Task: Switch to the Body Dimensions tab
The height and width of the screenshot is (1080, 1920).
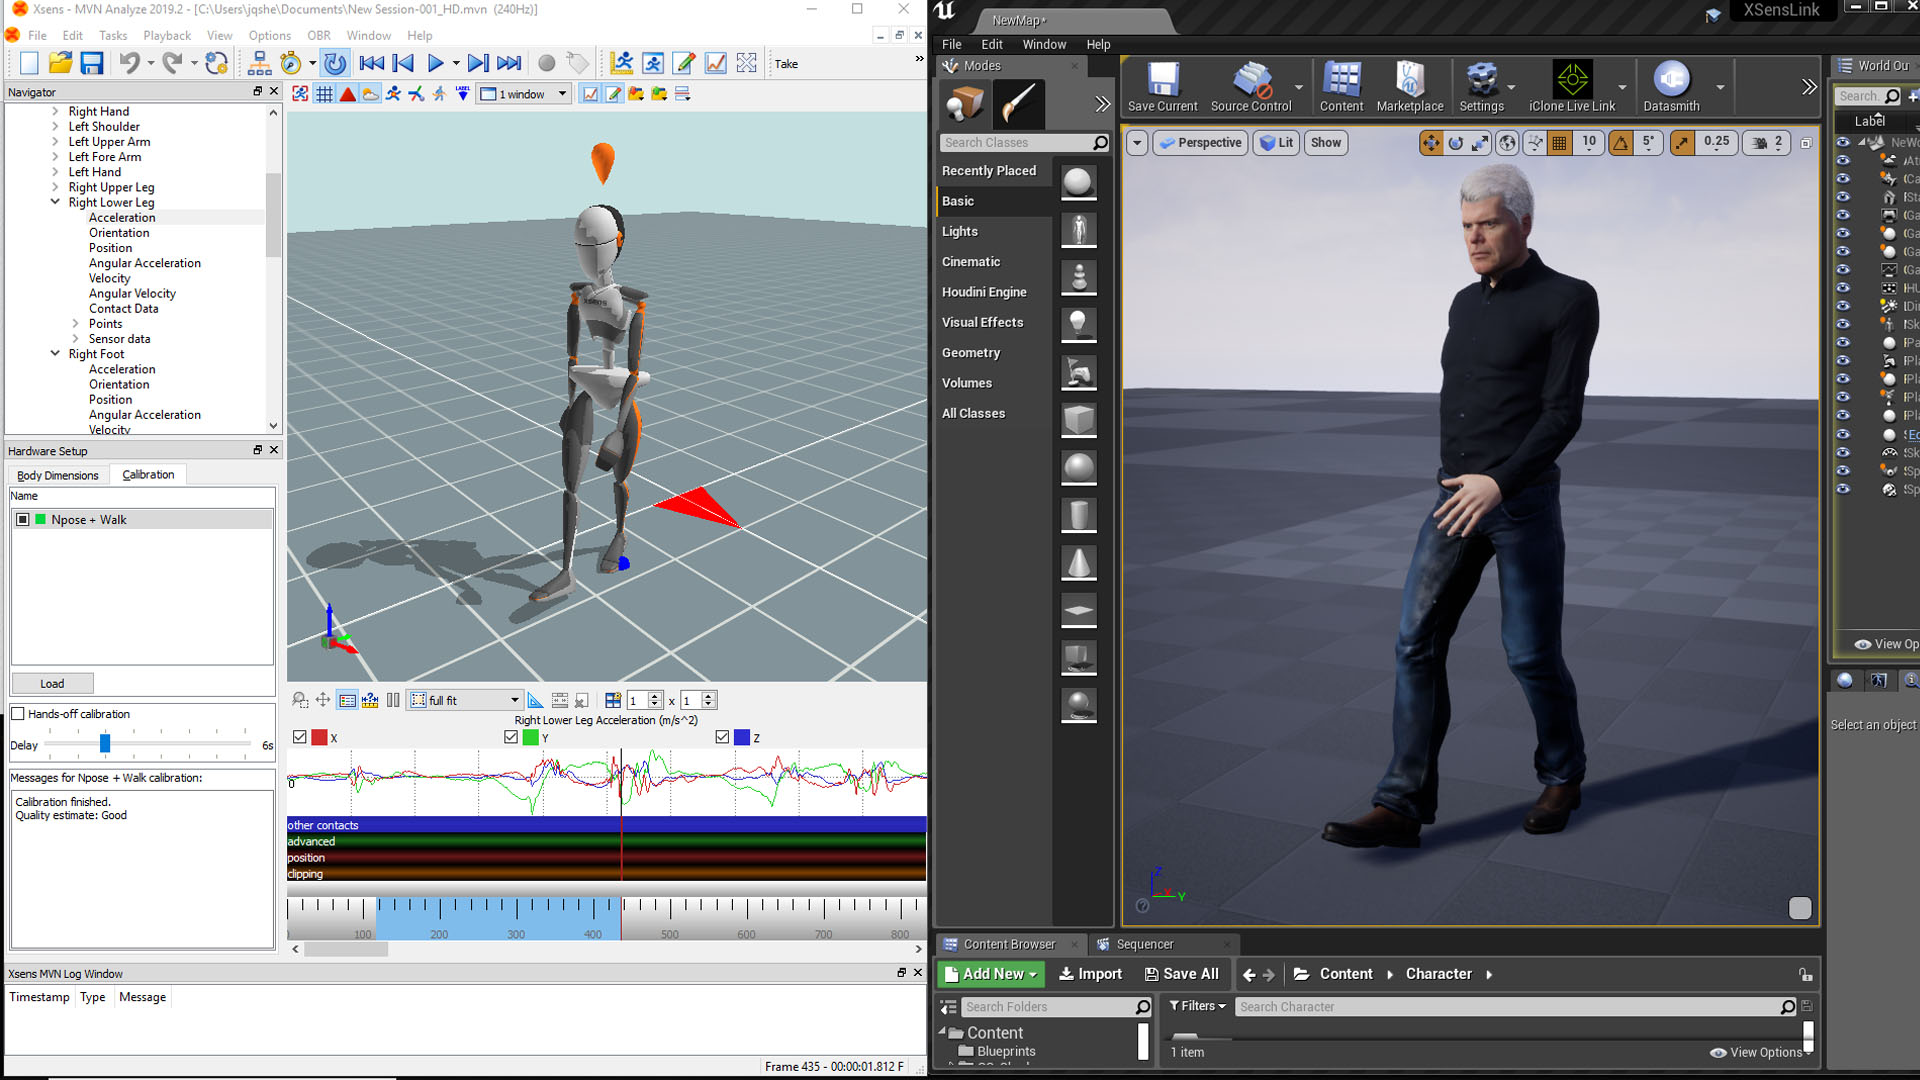Action: (58, 475)
